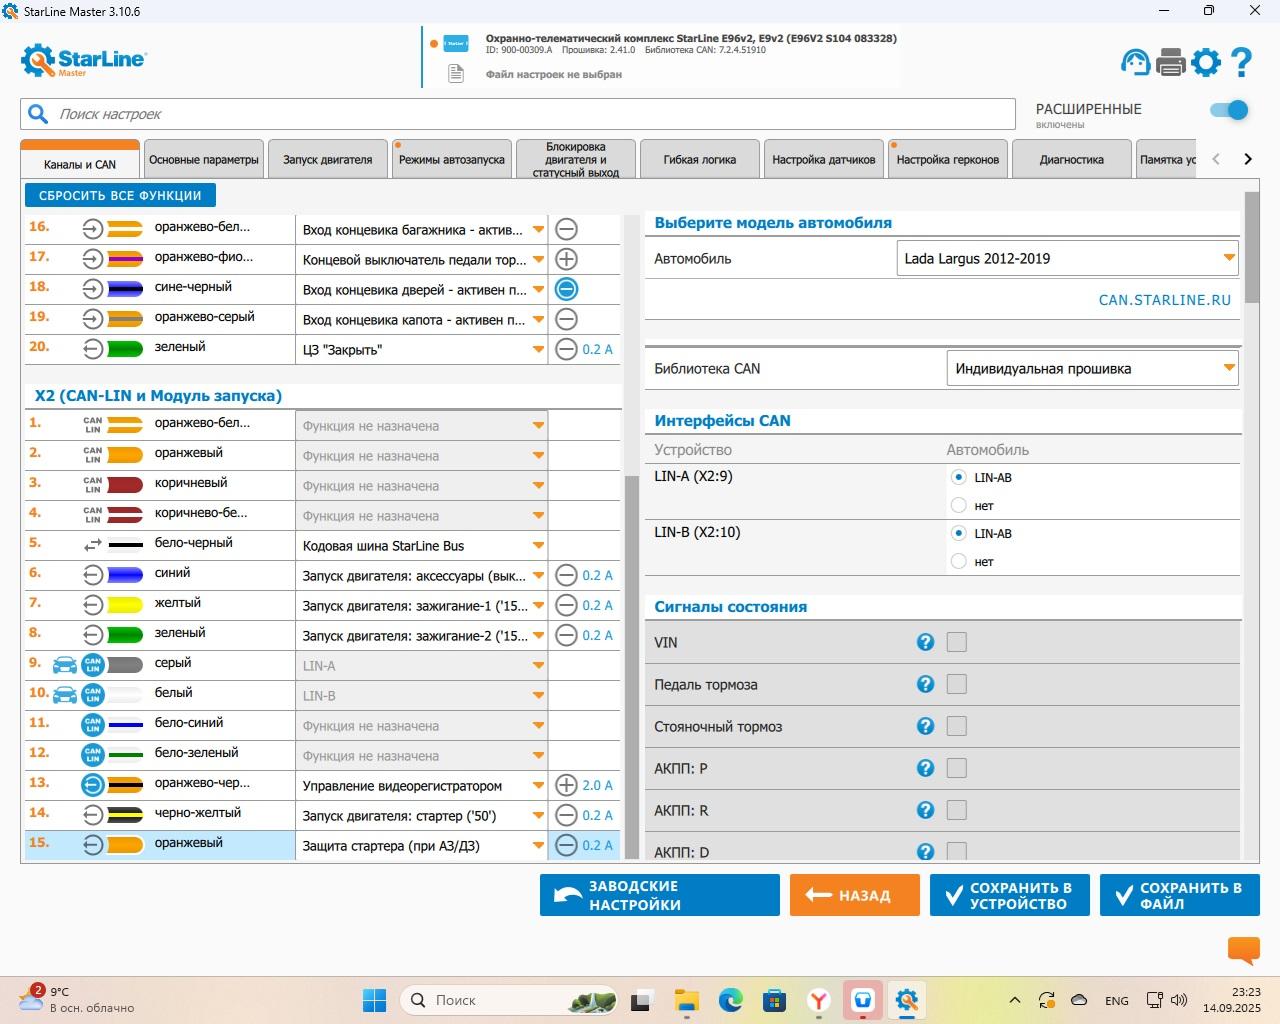Toggle polarity plus icon for orange-violet wire 17

coord(566,259)
